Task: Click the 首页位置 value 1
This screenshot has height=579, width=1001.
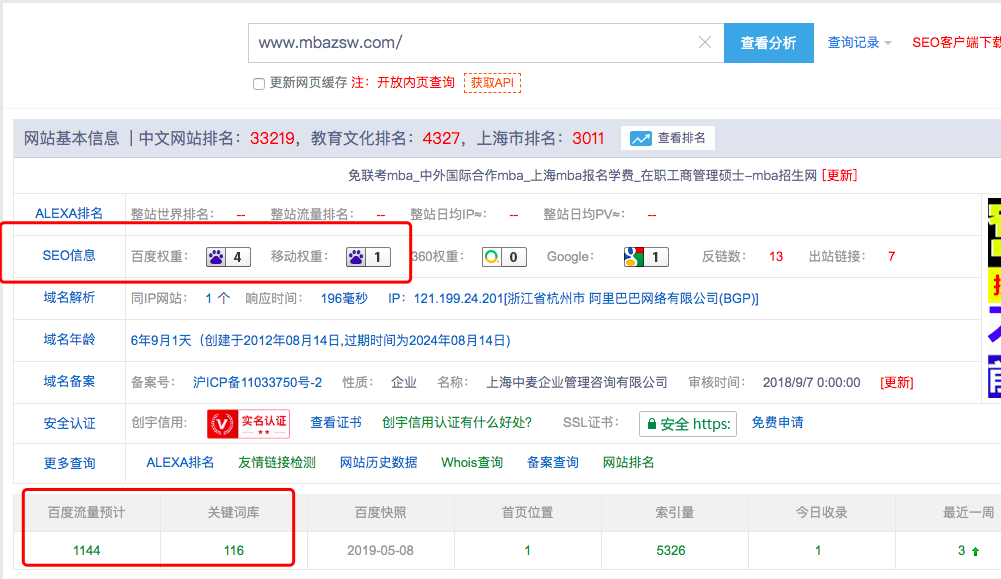Action: click(527, 551)
